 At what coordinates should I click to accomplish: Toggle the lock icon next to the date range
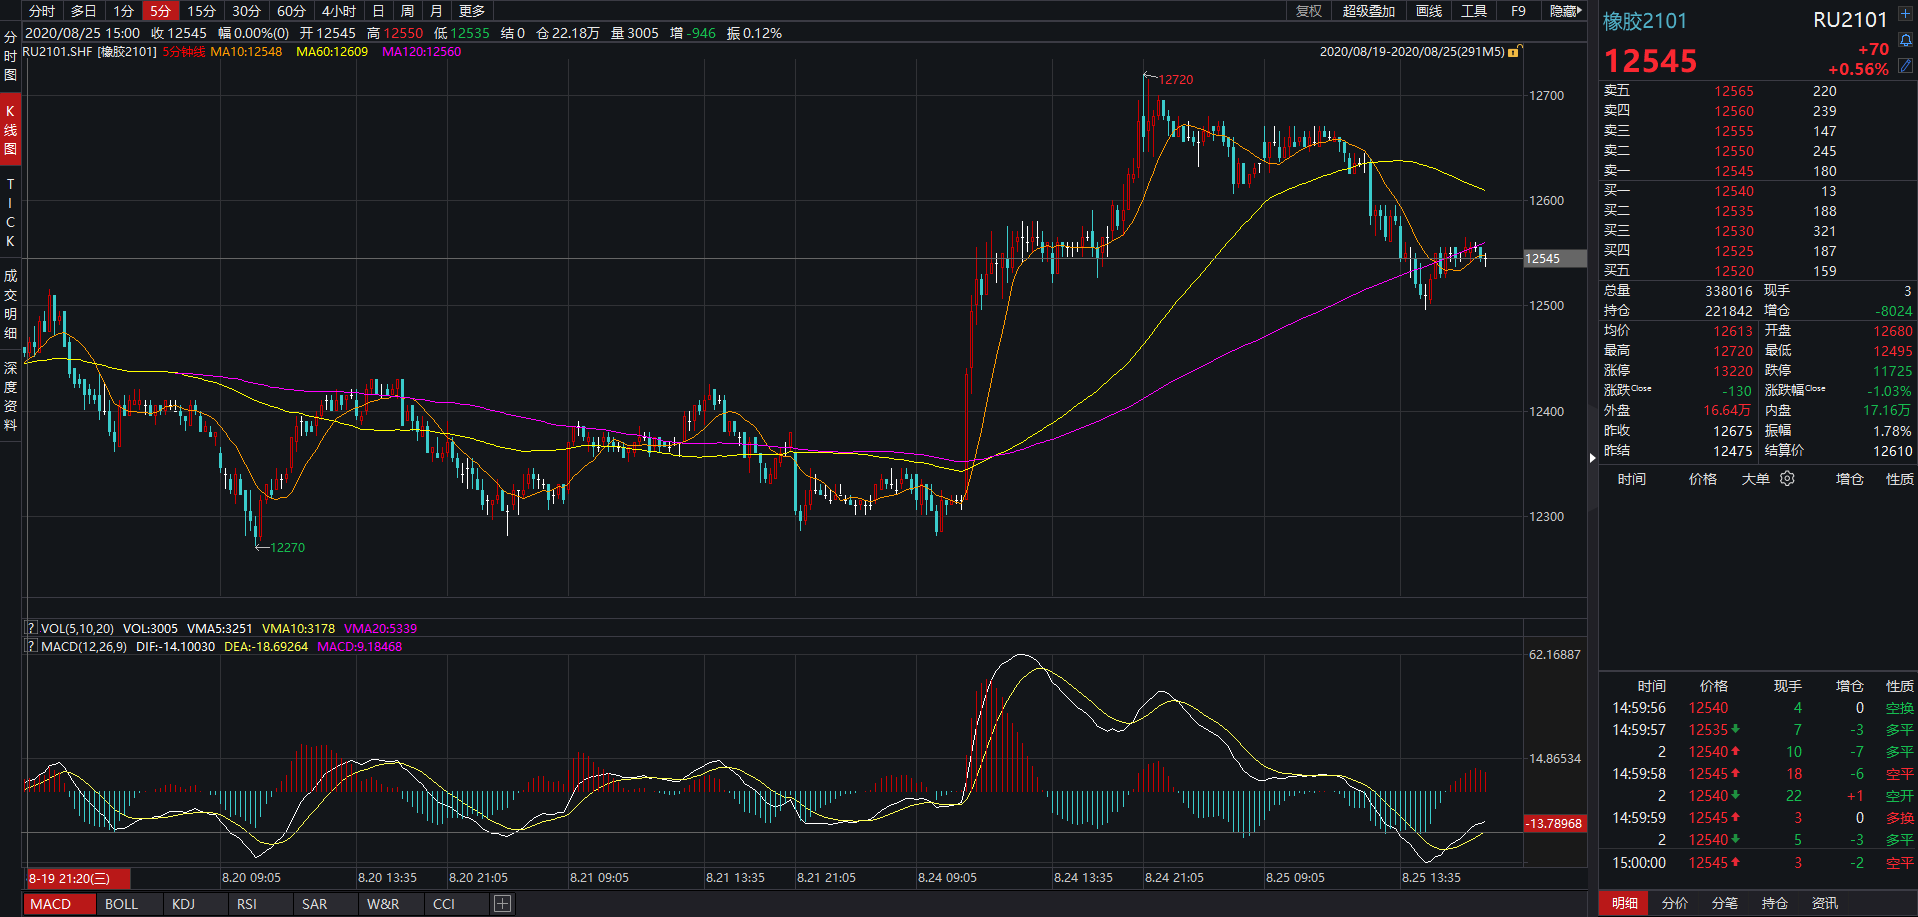pyautogui.click(x=1514, y=51)
